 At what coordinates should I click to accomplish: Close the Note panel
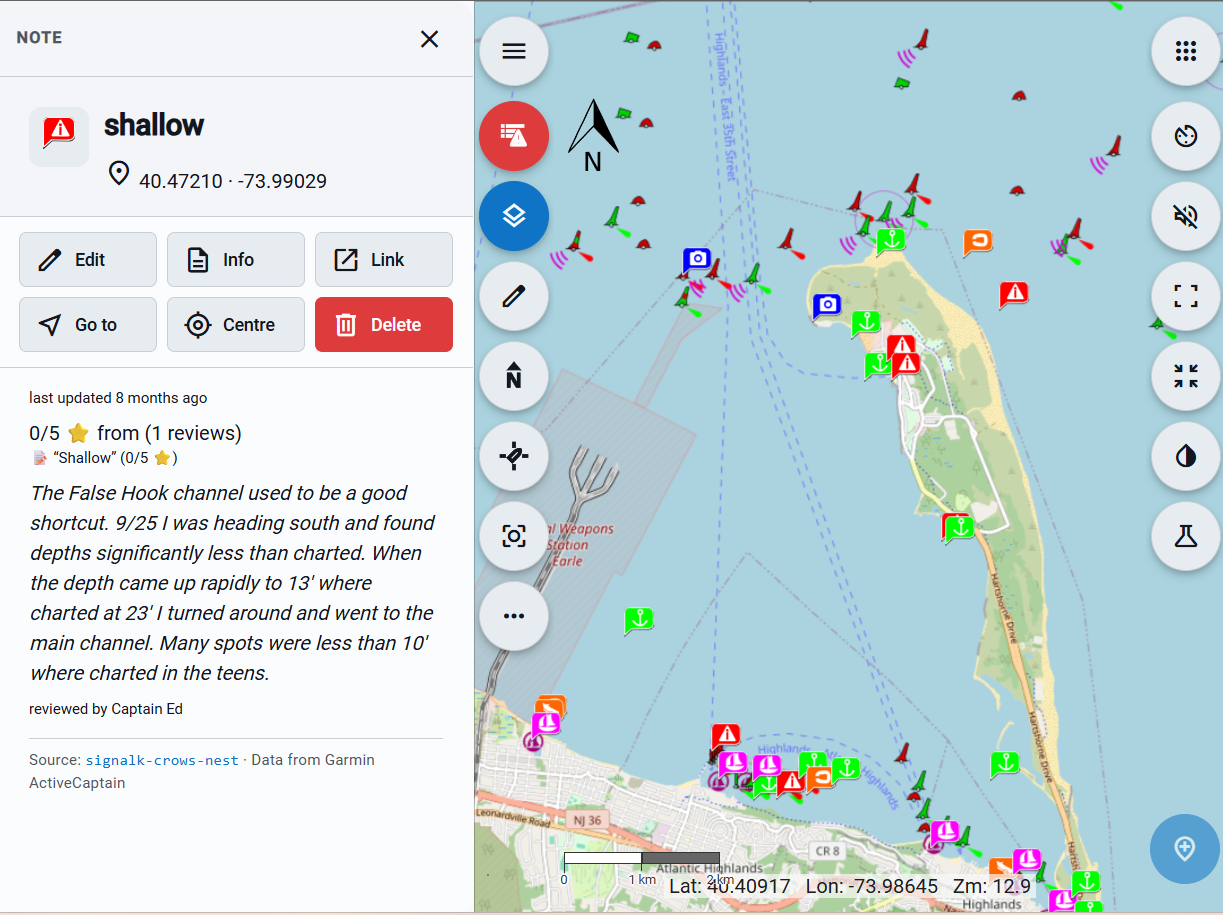coord(429,39)
